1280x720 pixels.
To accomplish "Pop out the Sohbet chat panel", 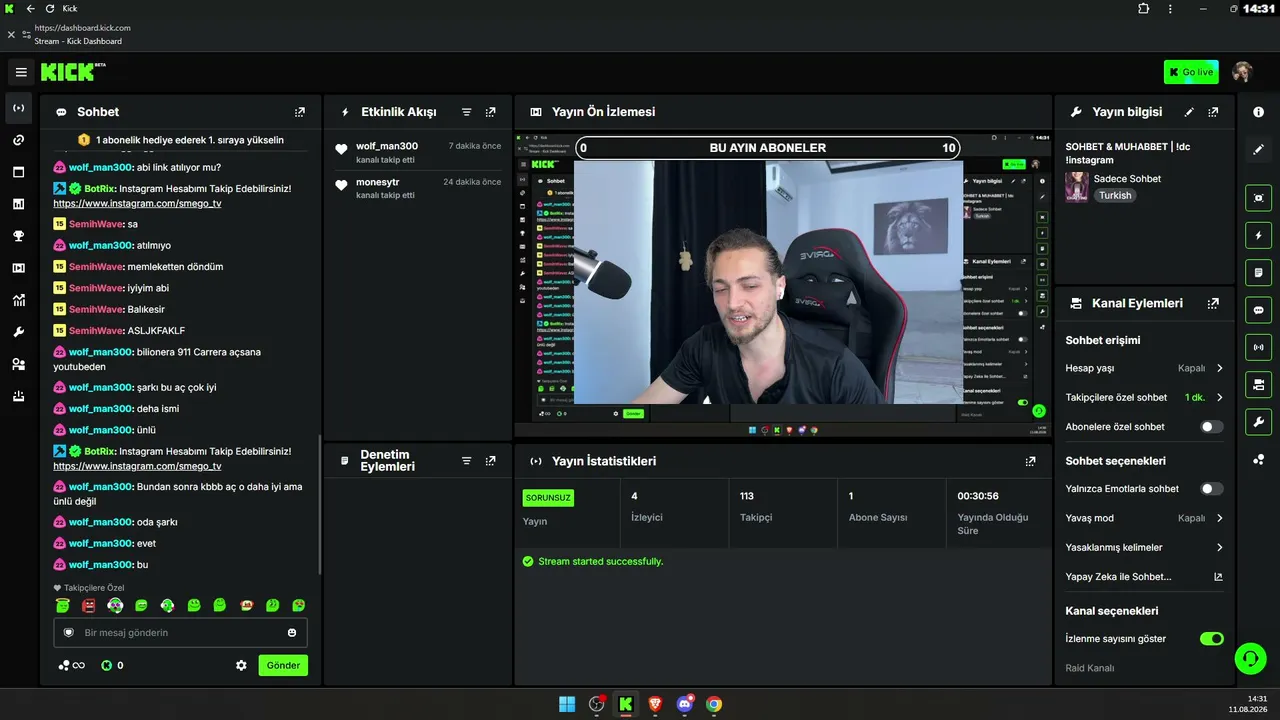I will click(x=300, y=112).
